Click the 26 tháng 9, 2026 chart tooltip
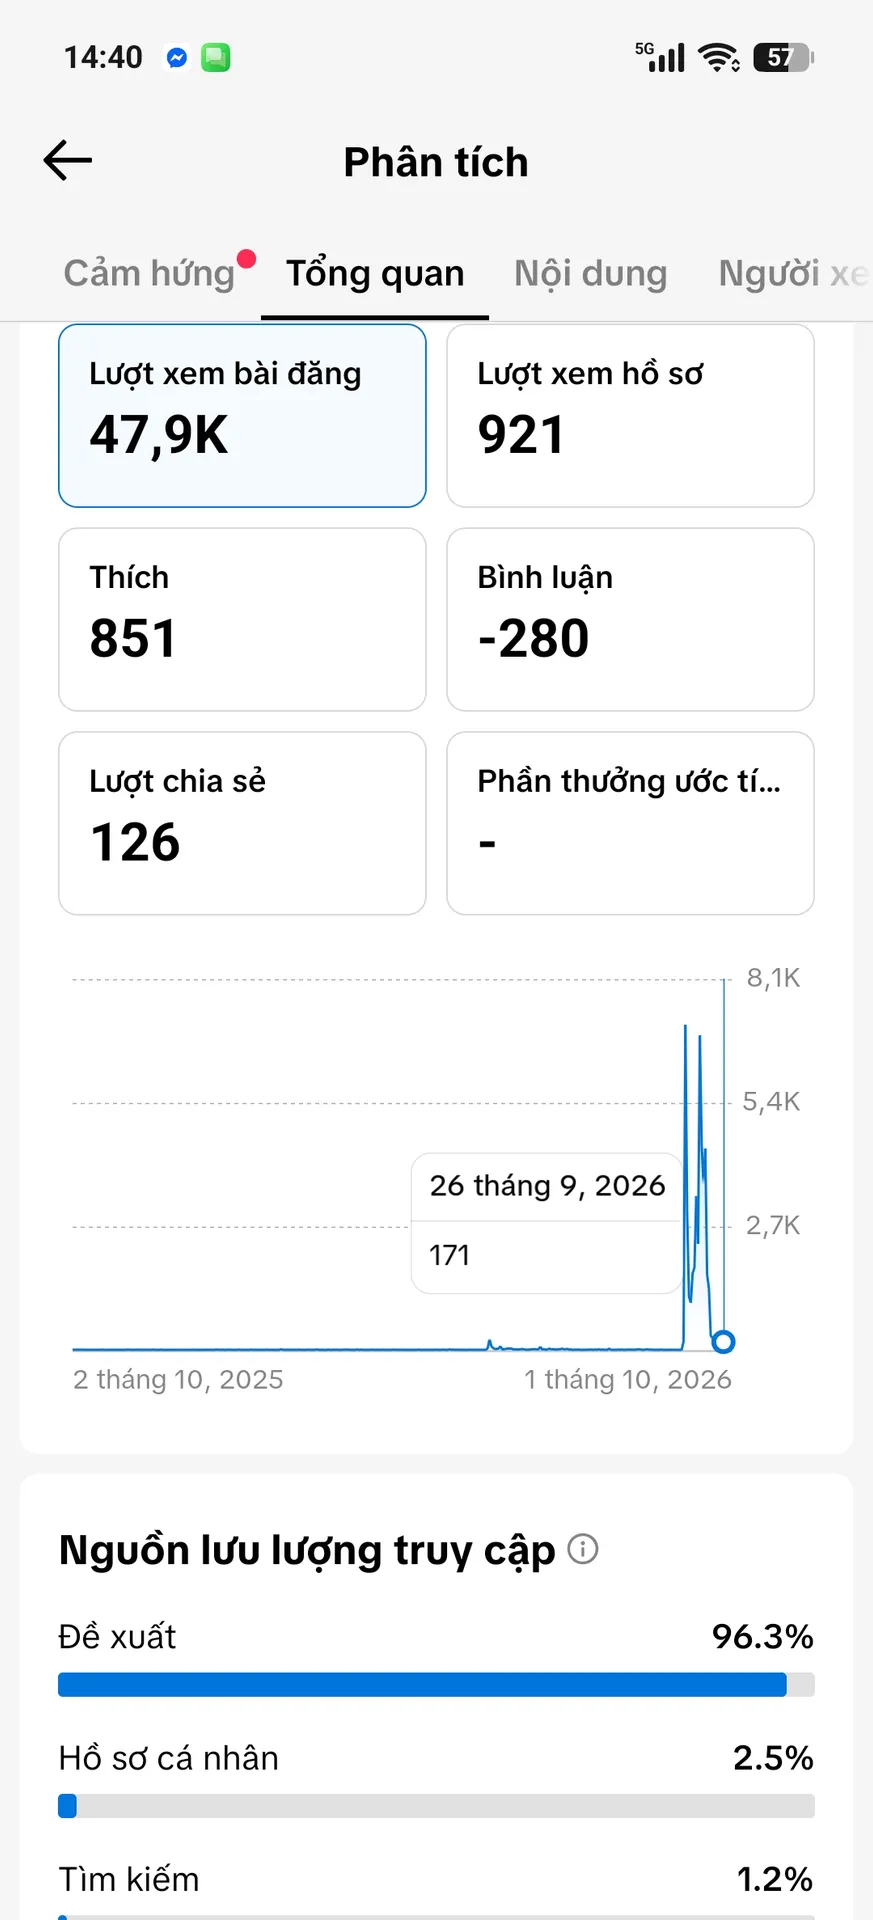873x1920 pixels. coord(546,1223)
